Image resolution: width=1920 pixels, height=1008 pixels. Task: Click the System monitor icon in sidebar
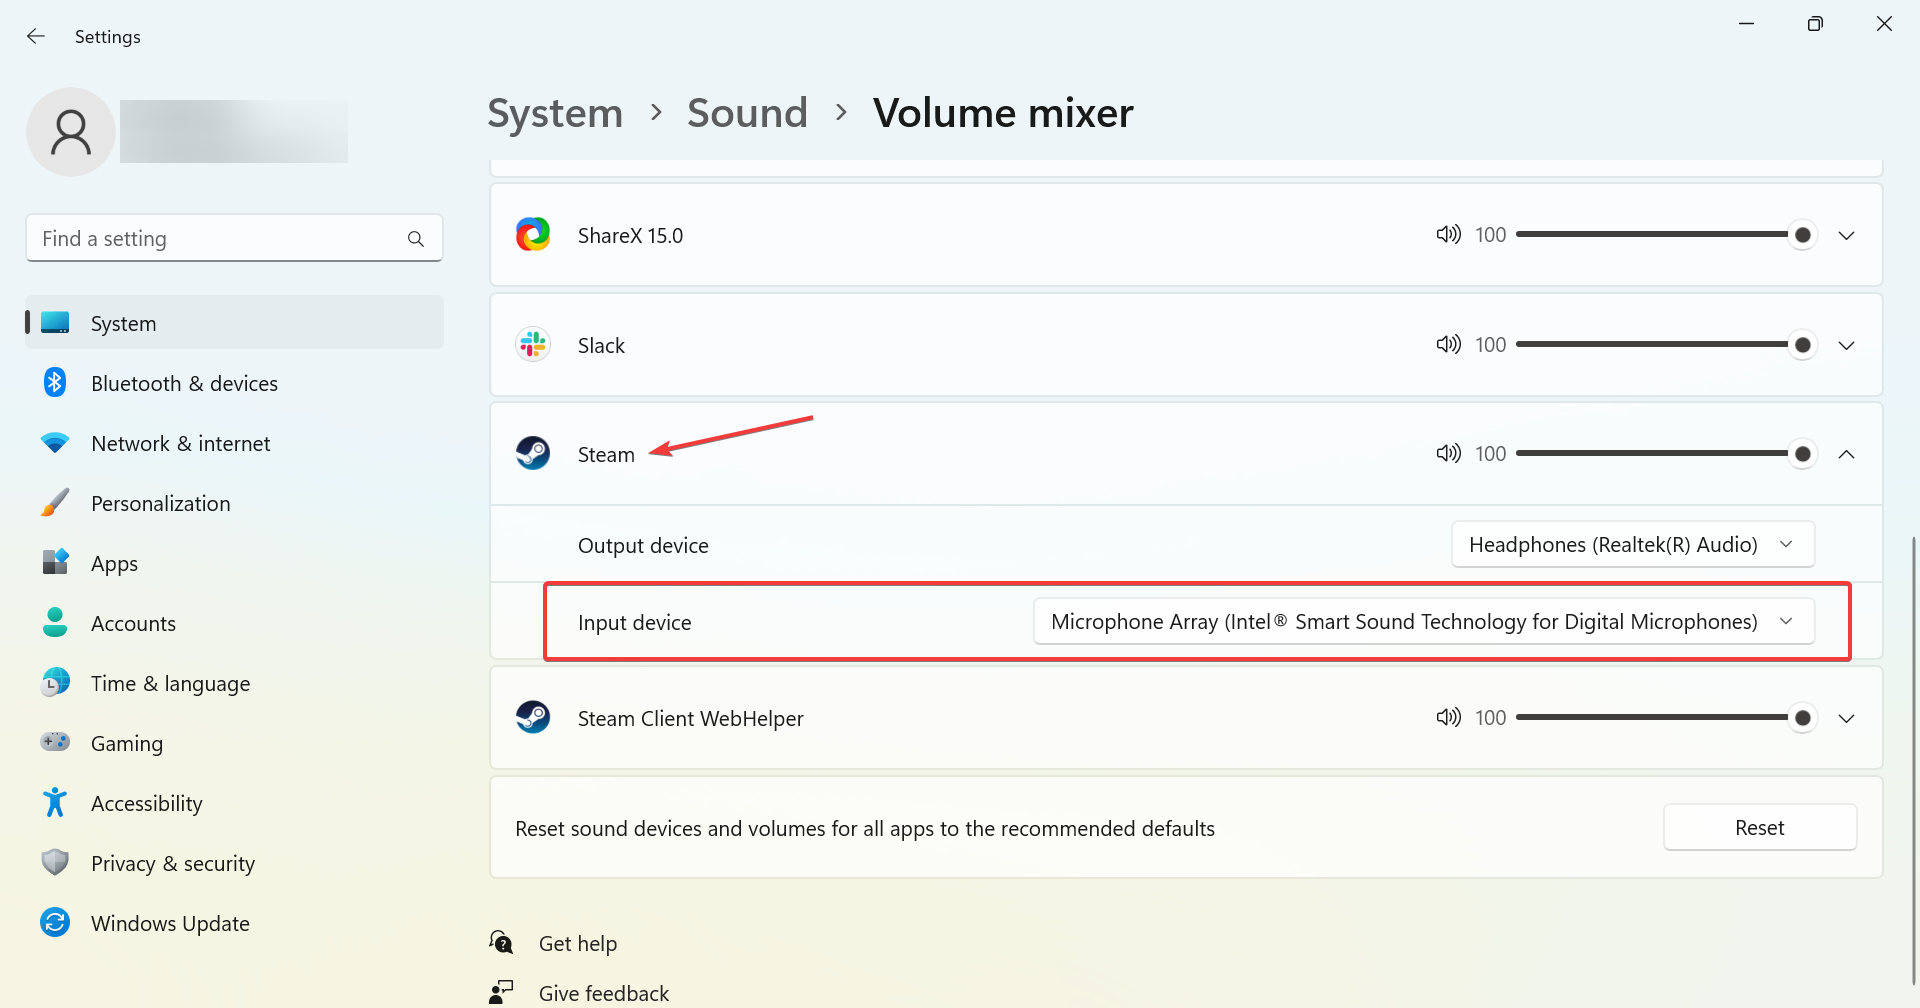[x=55, y=323]
